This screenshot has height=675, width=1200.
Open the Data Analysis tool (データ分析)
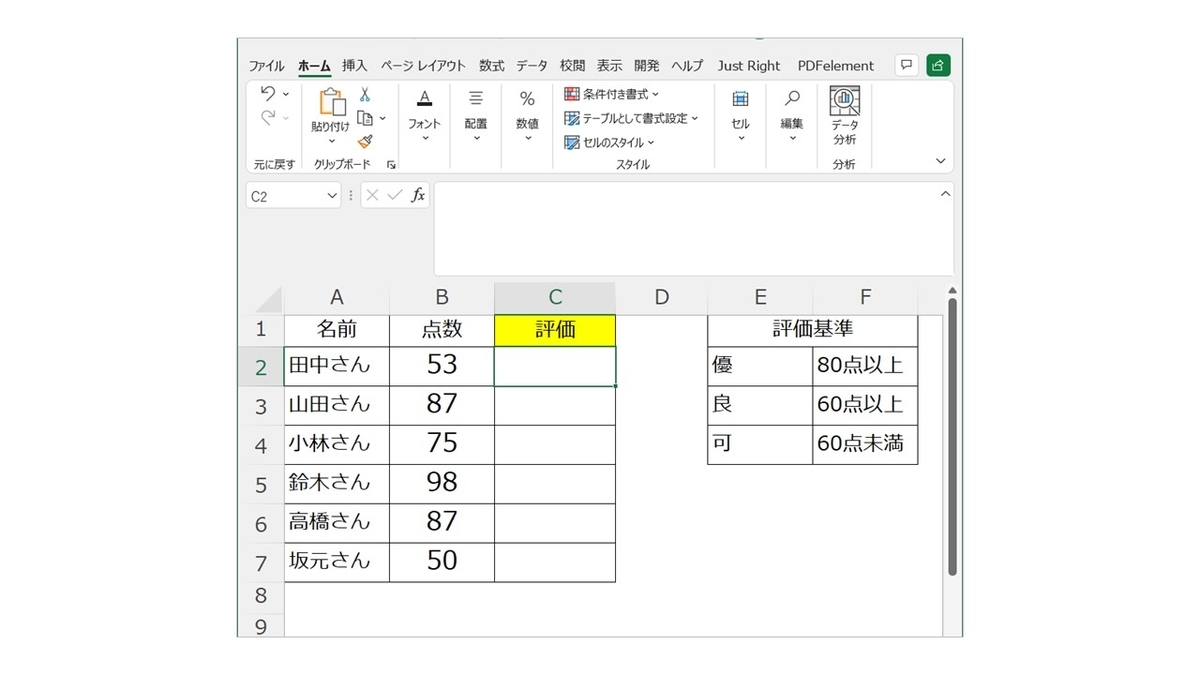pyautogui.click(x=844, y=114)
